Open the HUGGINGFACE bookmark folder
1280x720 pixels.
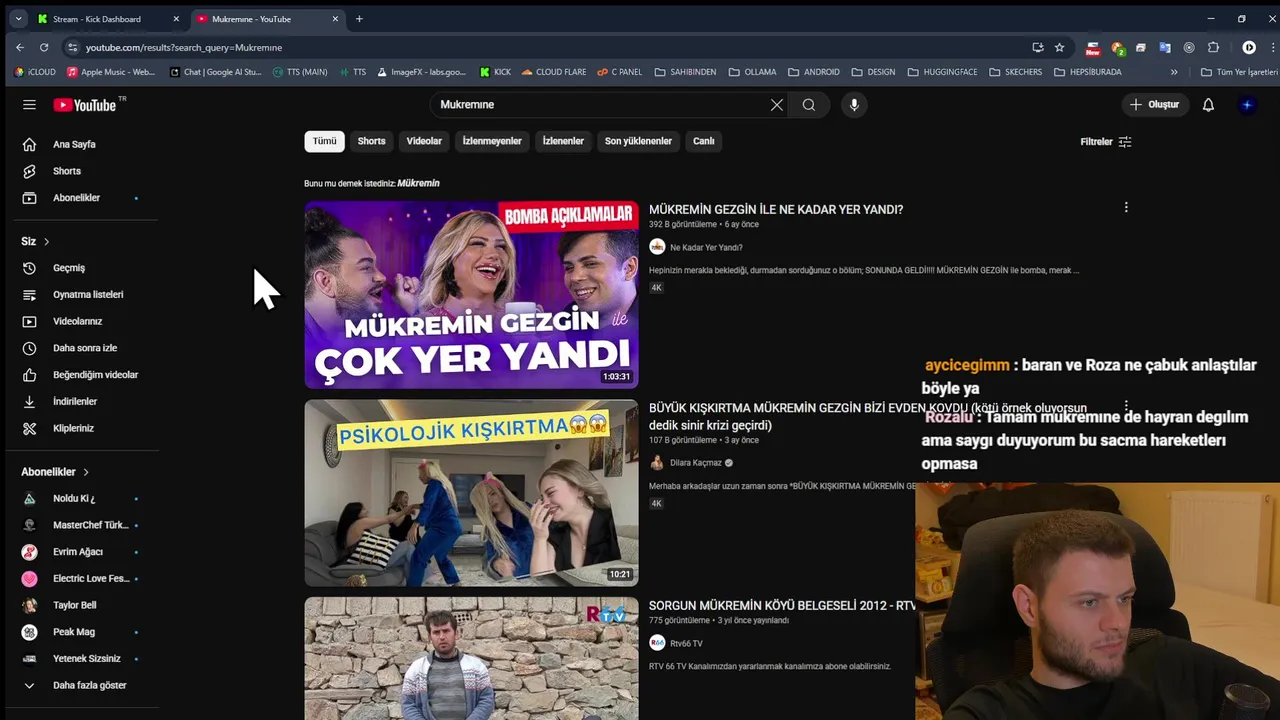pos(942,72)
